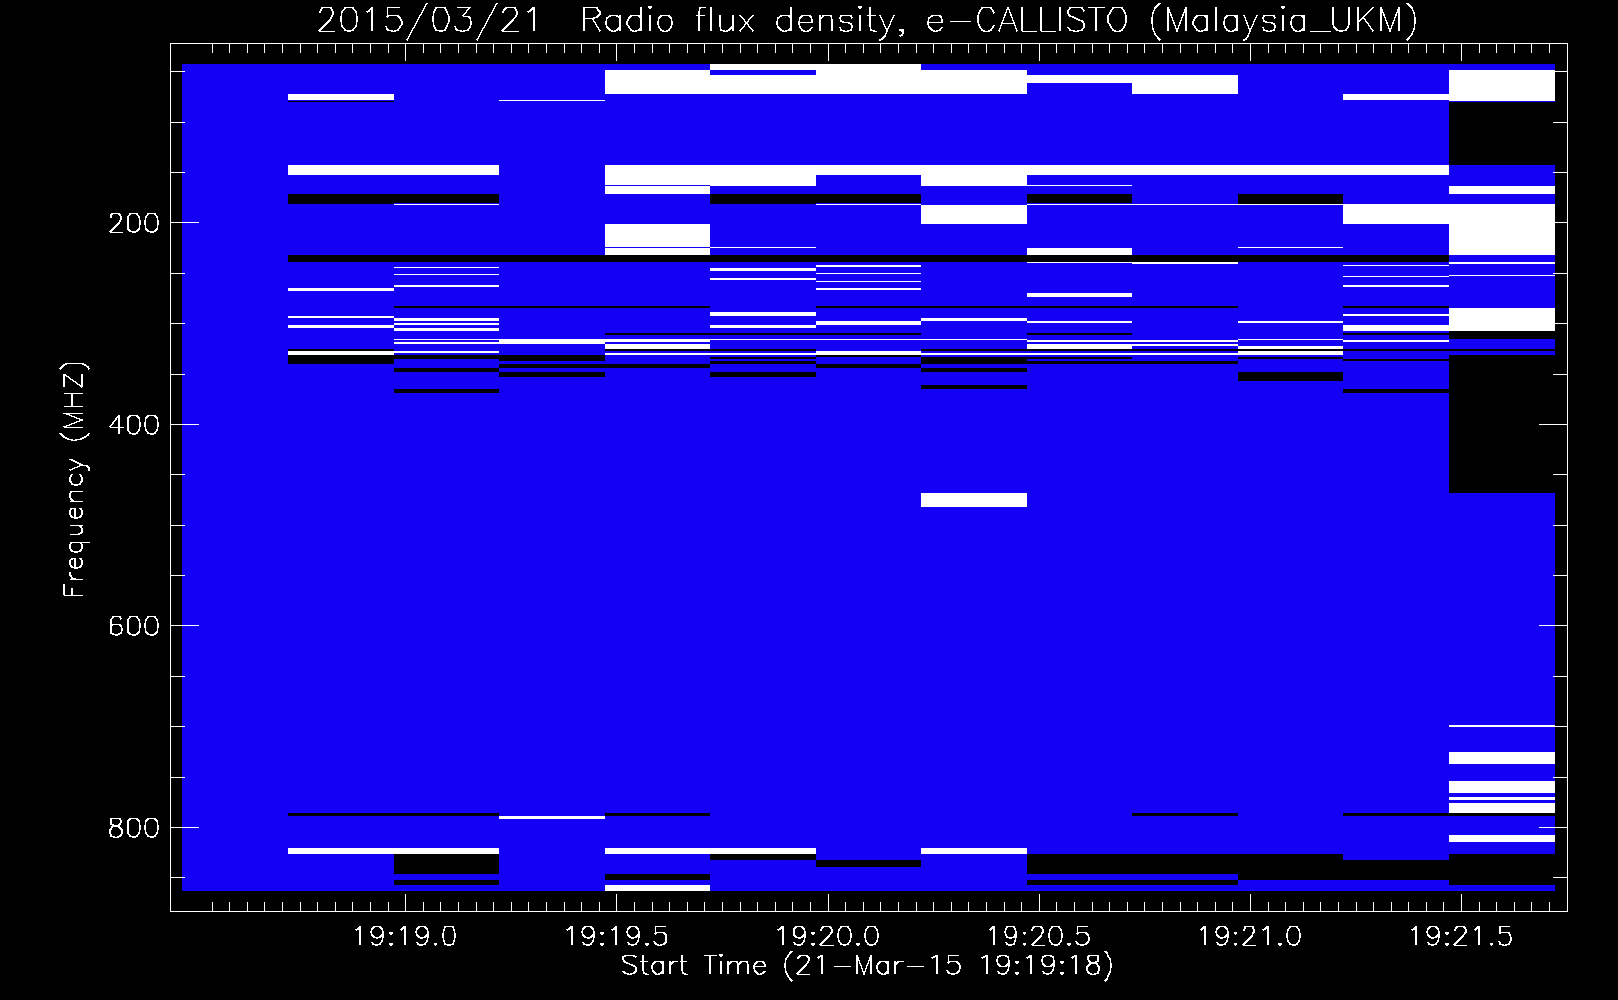Click the large black block near 19:21.5
This screenshot has height=1000, width=1618.
[1502, 423]
